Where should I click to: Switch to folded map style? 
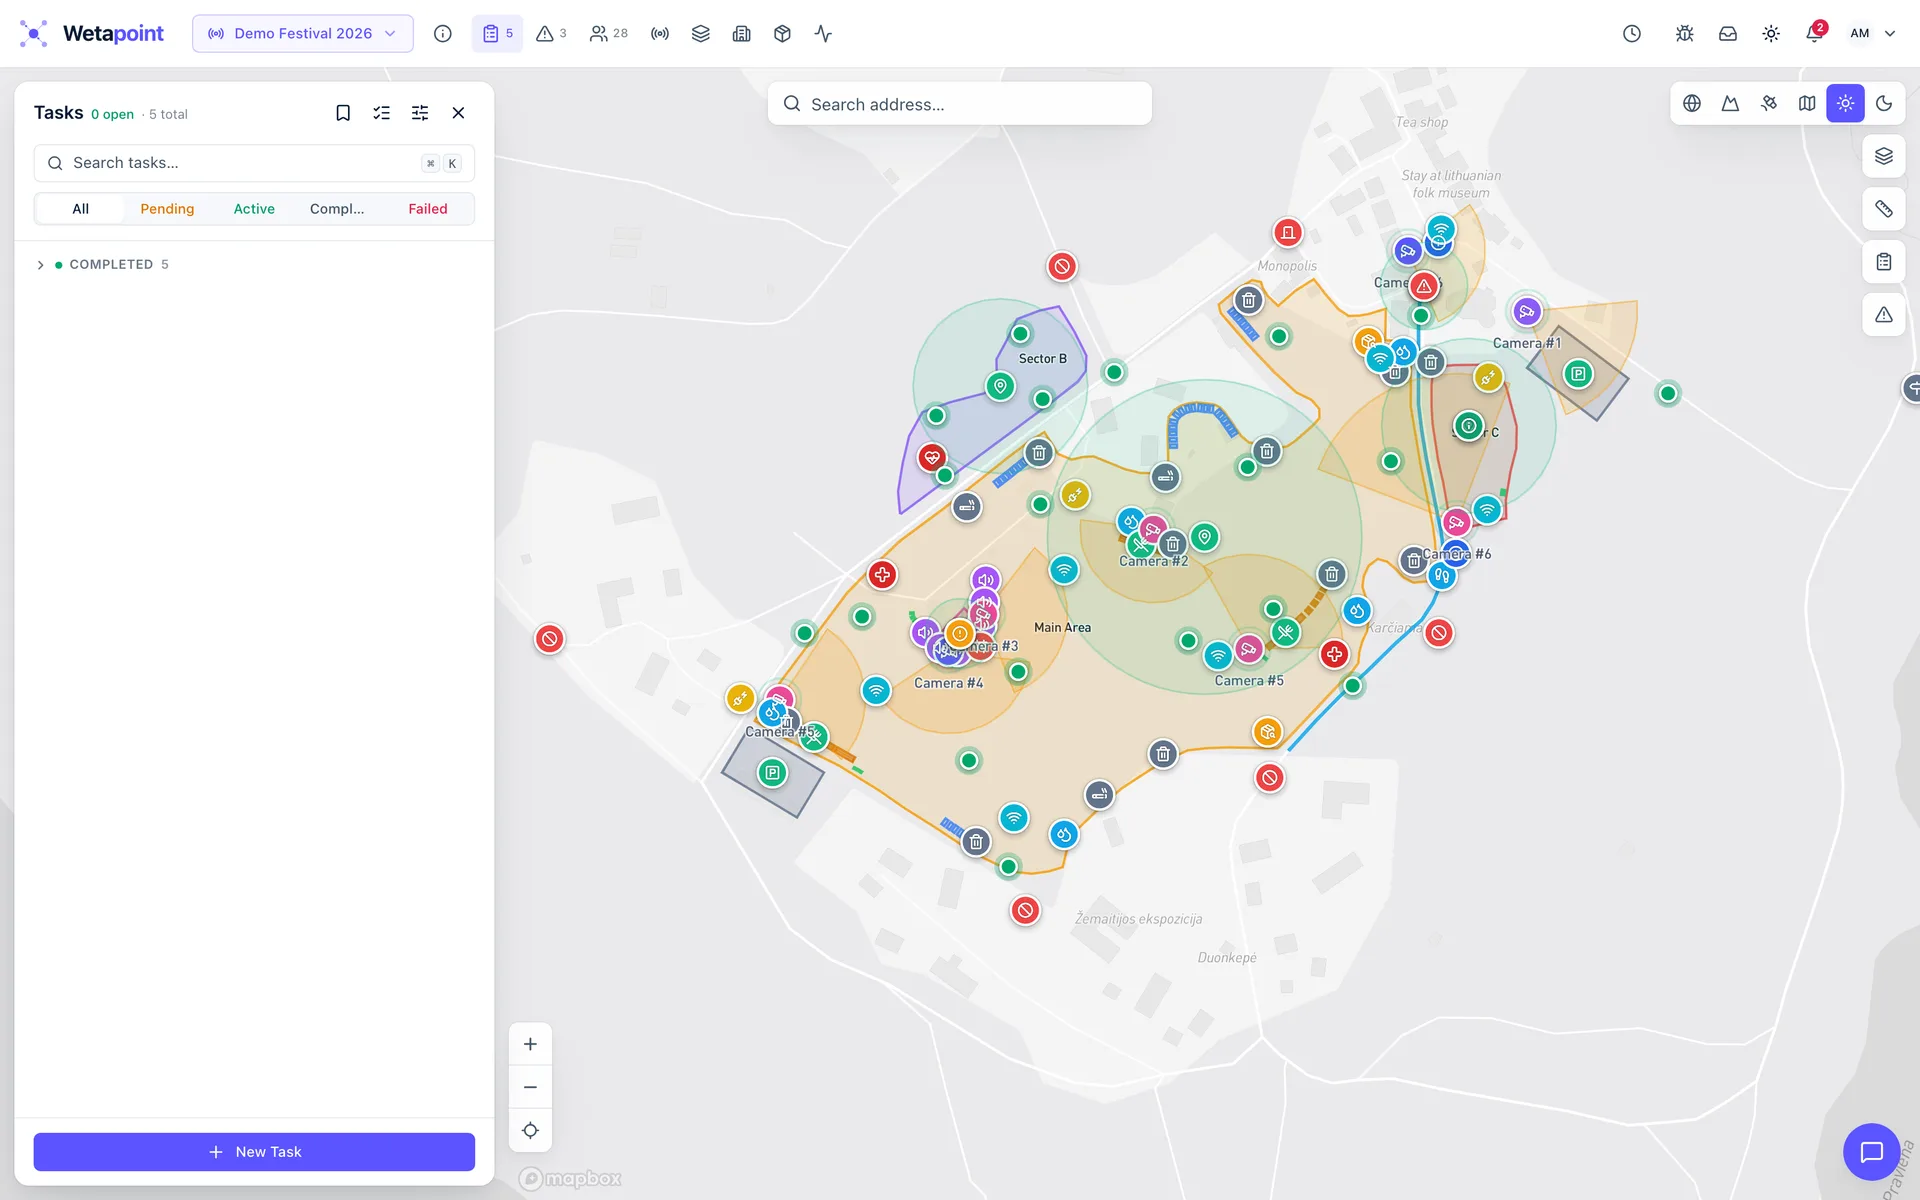point(1807,103)
